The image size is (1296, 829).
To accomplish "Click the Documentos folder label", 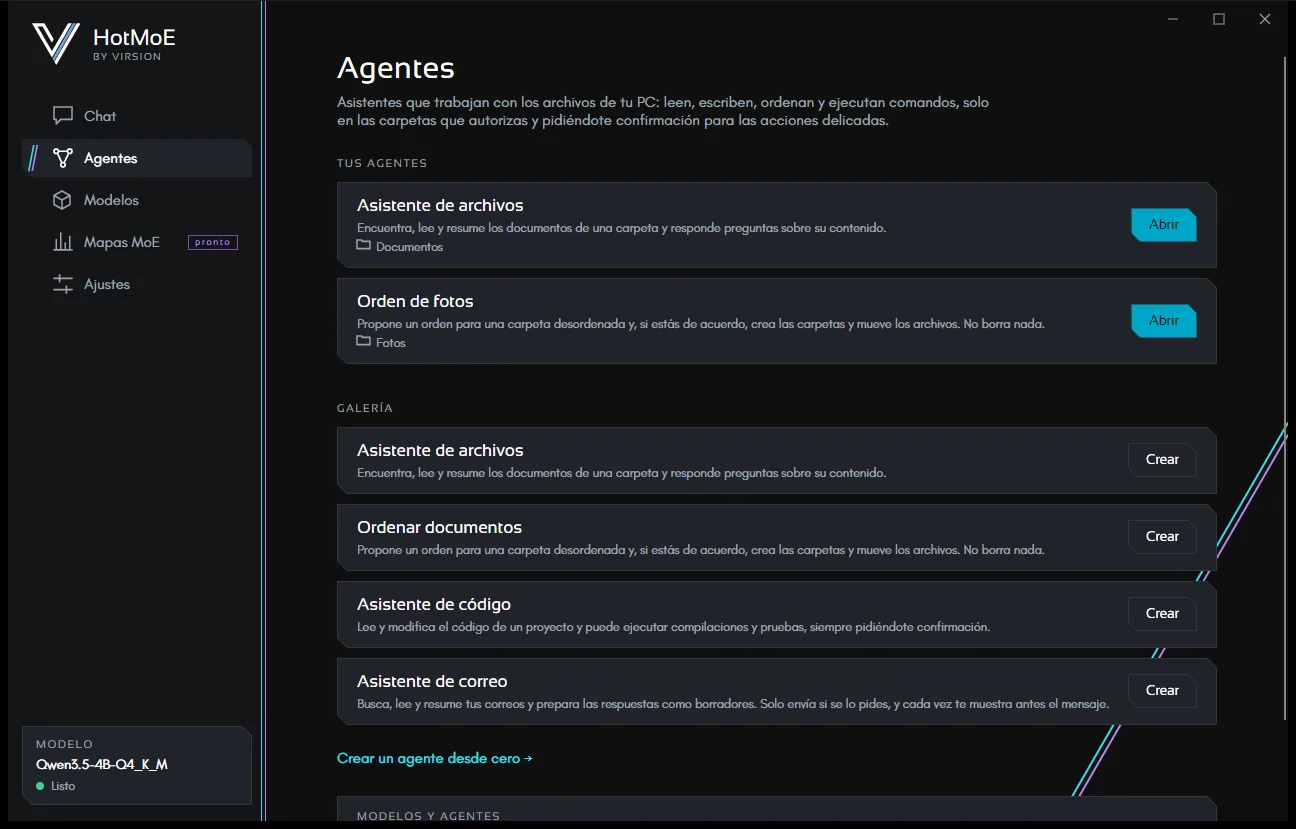I will point(409,246).
